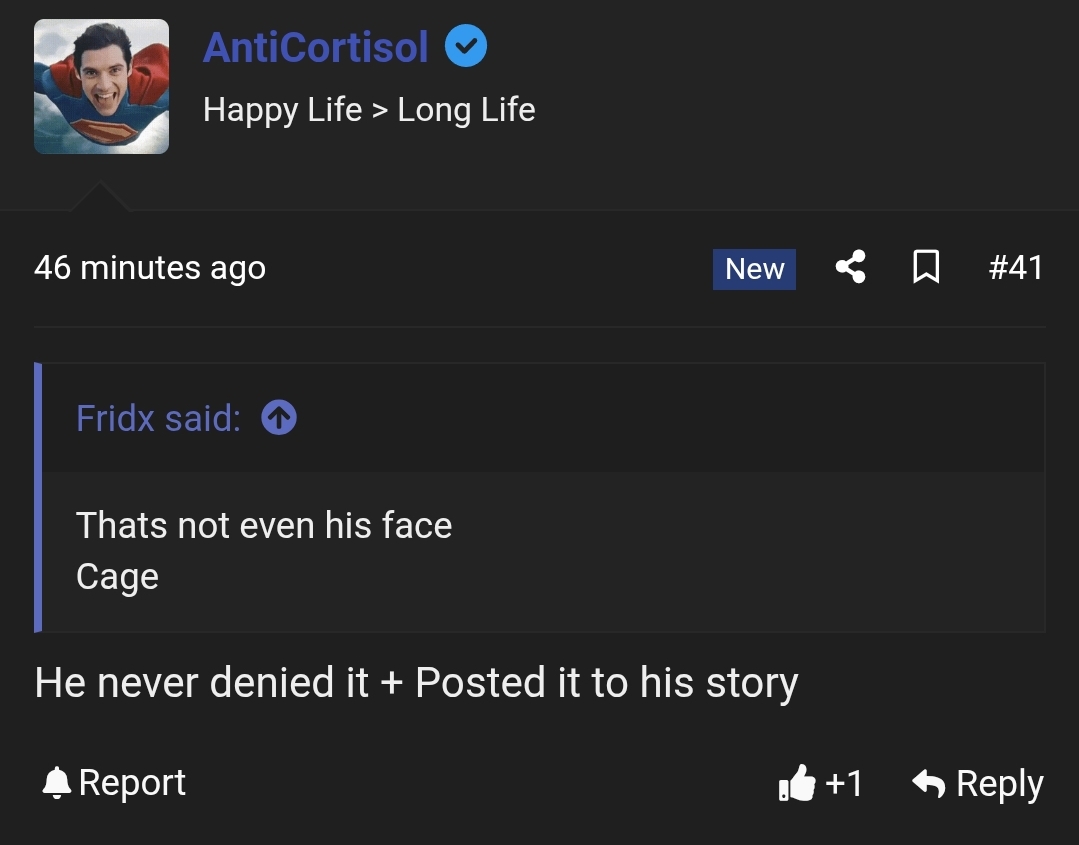Report this post via Report text
This screenshot has width=1079, height=845.
click(x=132, y=782)
